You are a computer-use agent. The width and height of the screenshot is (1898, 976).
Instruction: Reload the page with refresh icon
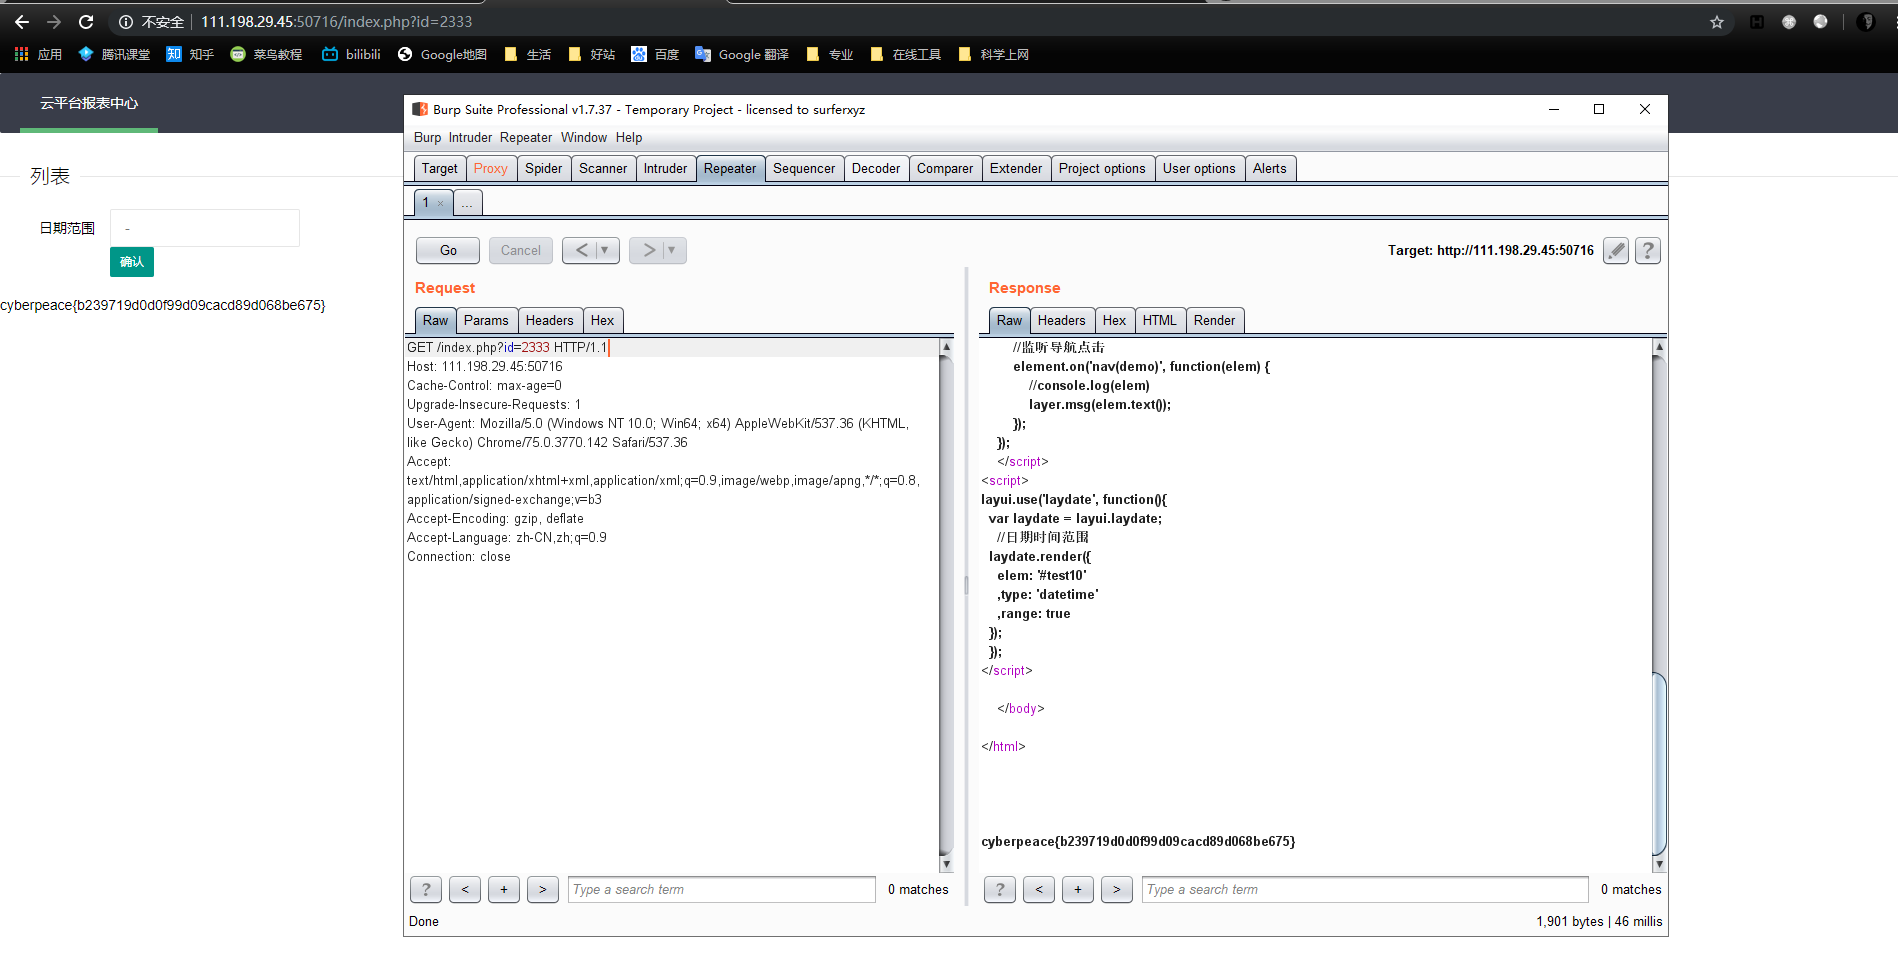tap(86, 22)
